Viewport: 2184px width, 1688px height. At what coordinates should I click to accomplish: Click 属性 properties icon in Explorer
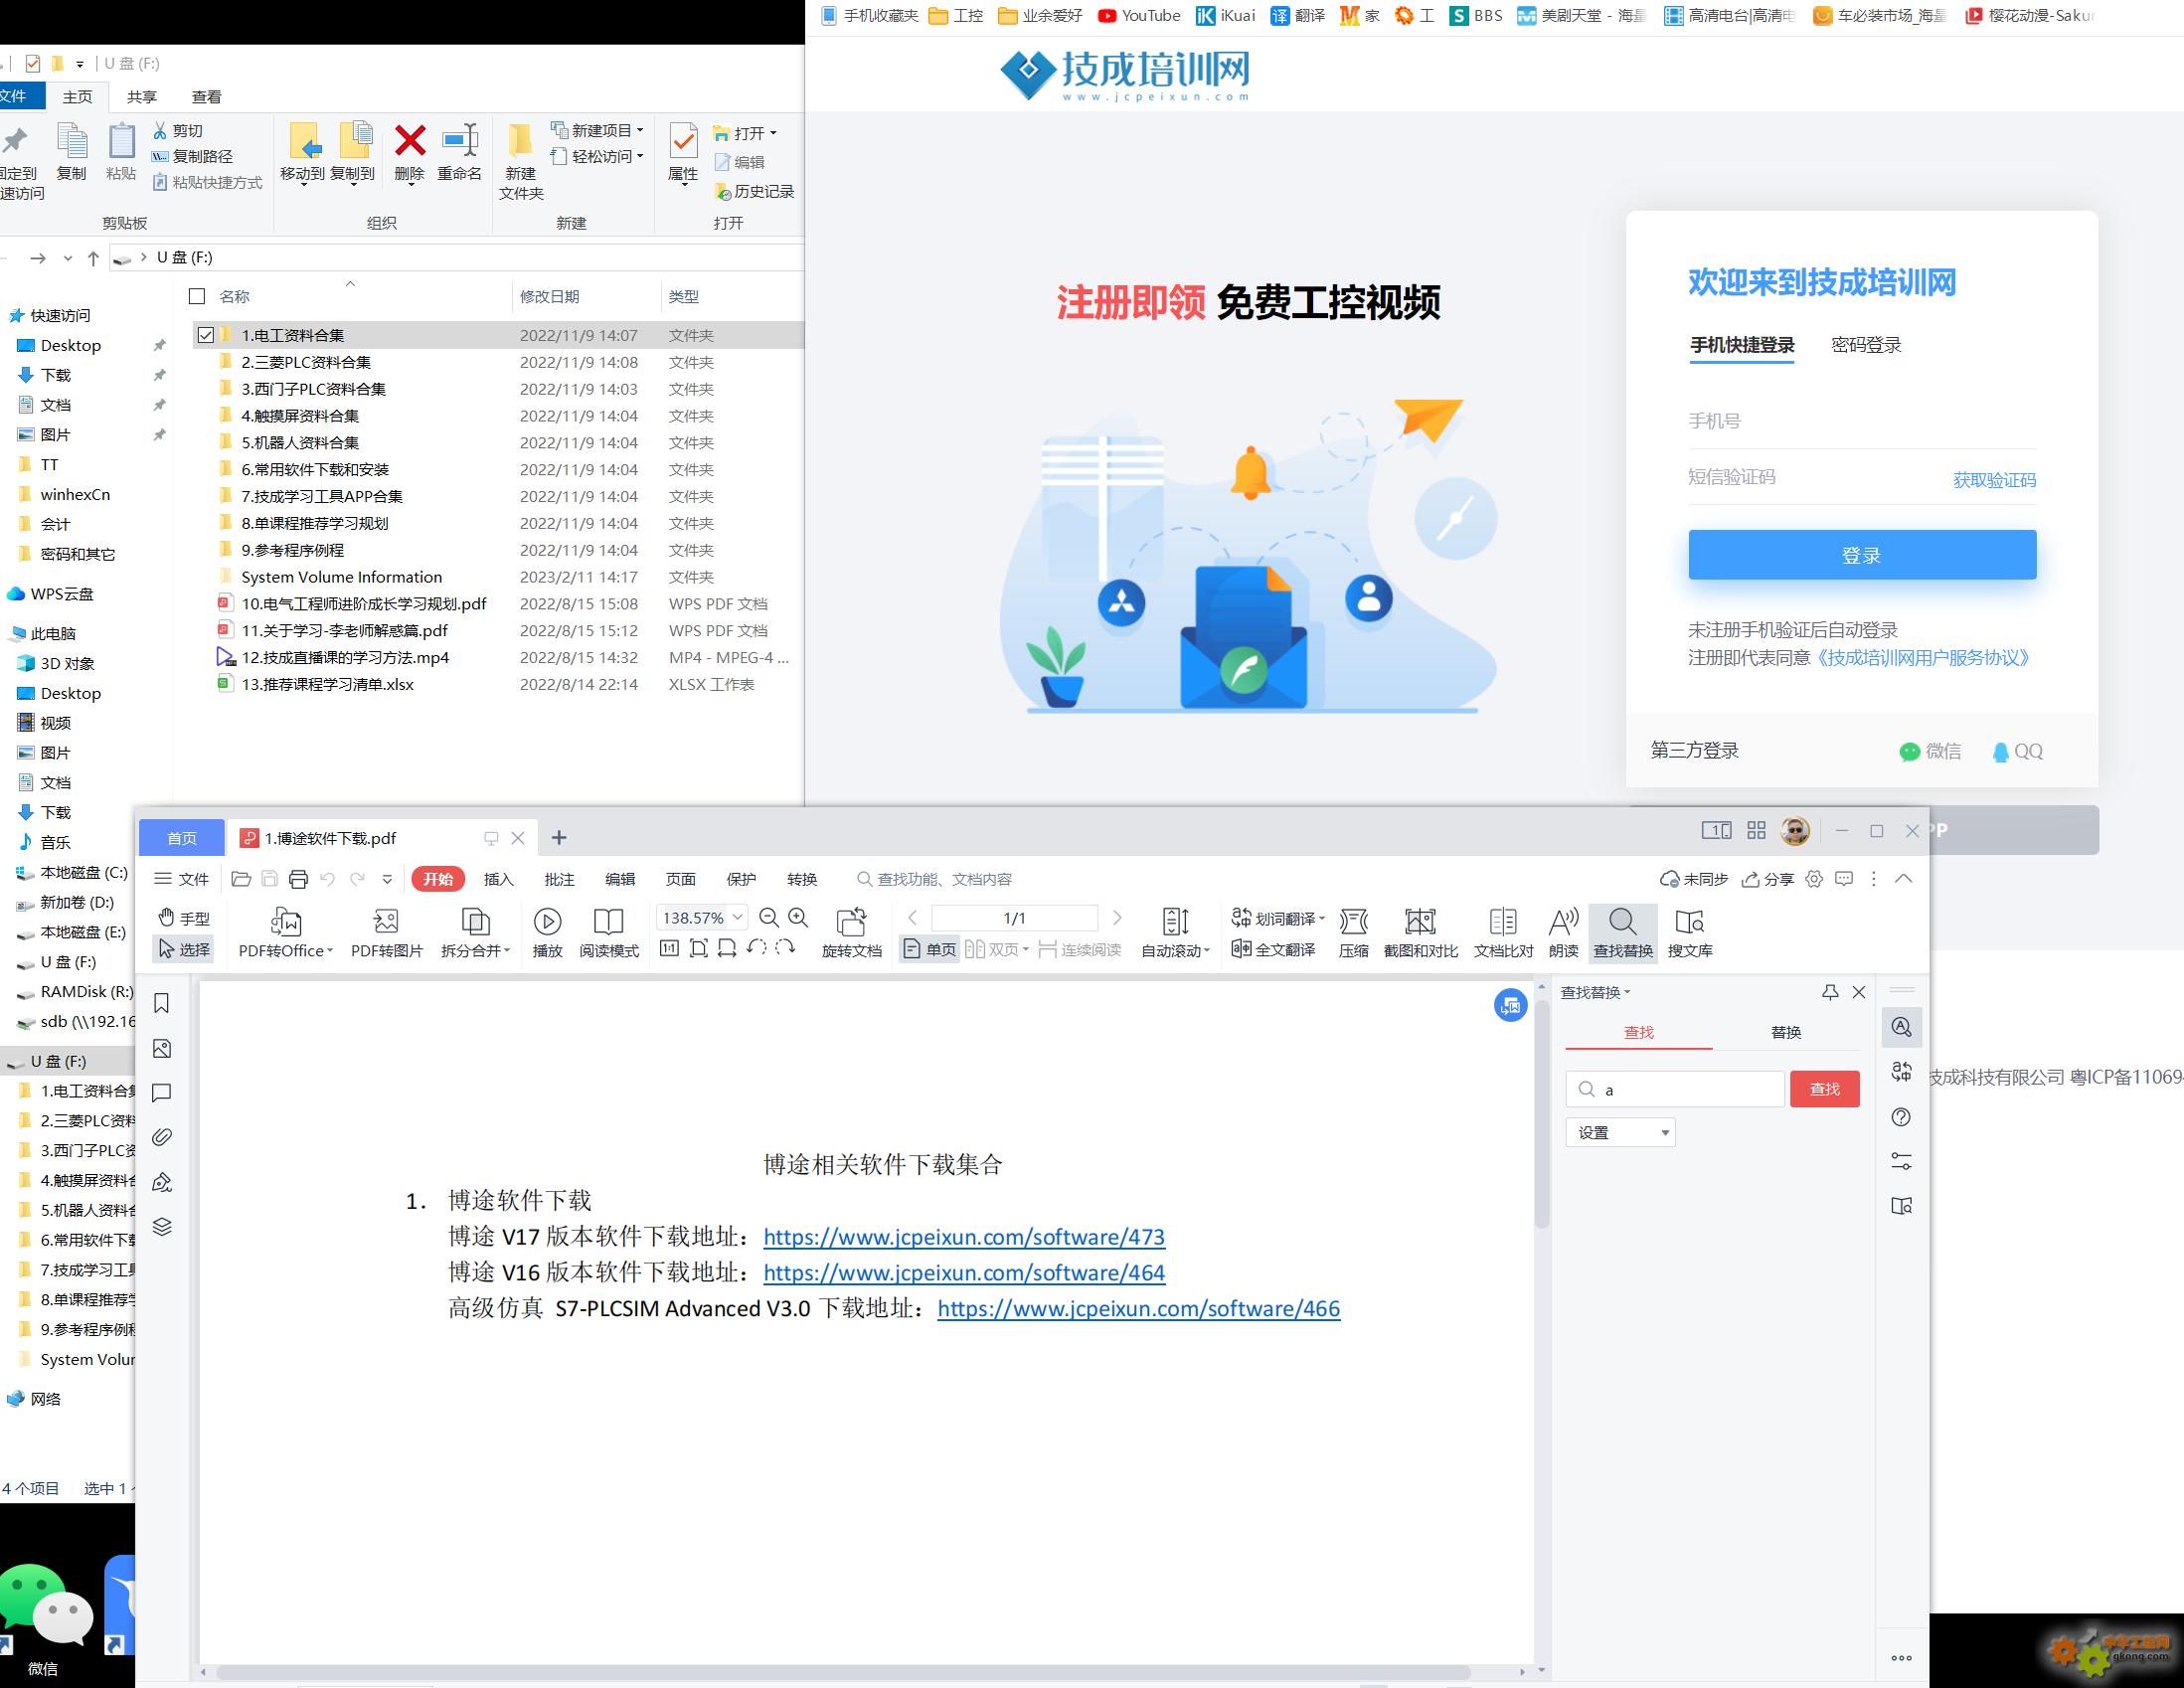(683, 141)
